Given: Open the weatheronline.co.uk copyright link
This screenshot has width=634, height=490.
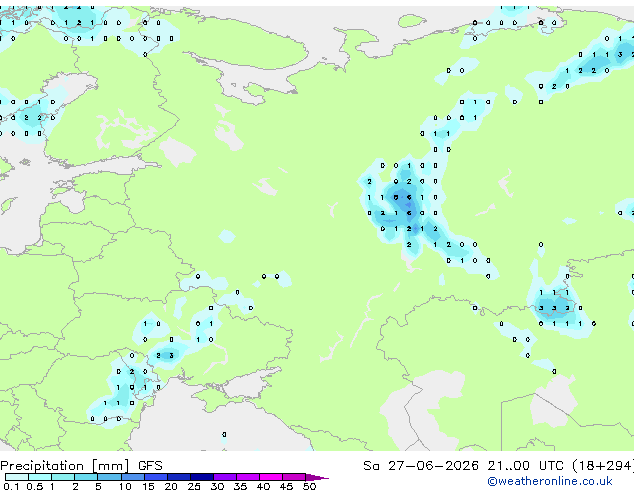Looking at the screenshot, I should pos(550,481).
